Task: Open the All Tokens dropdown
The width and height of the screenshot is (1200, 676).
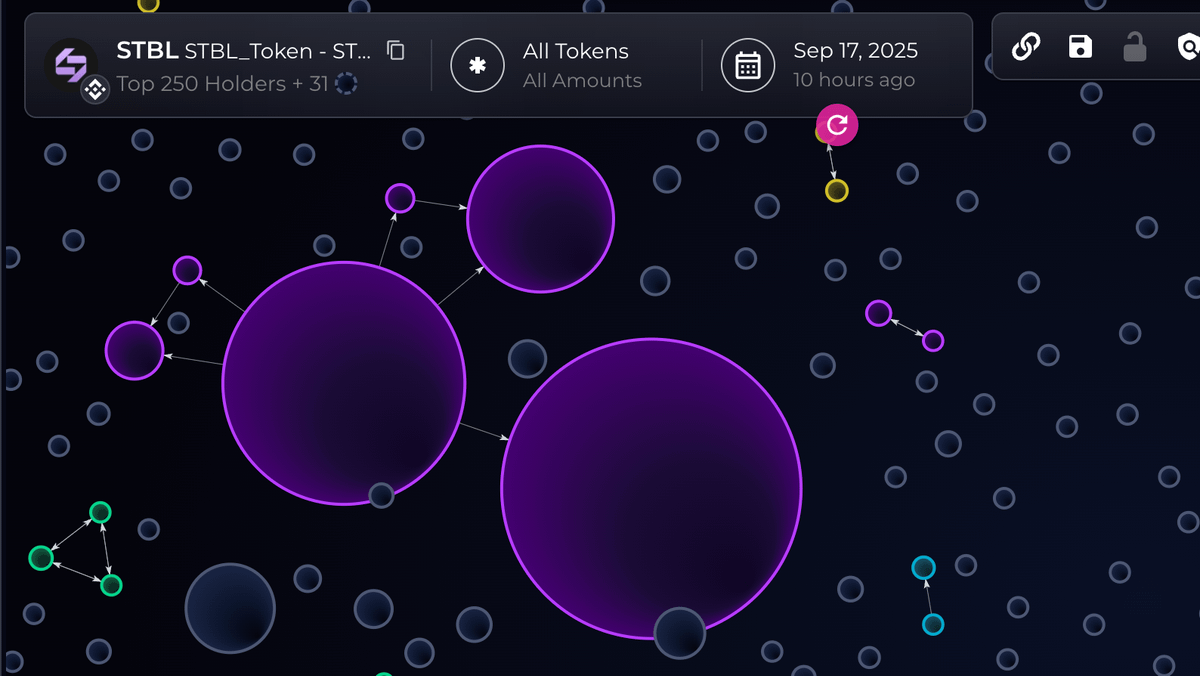Action: point(575,50)
